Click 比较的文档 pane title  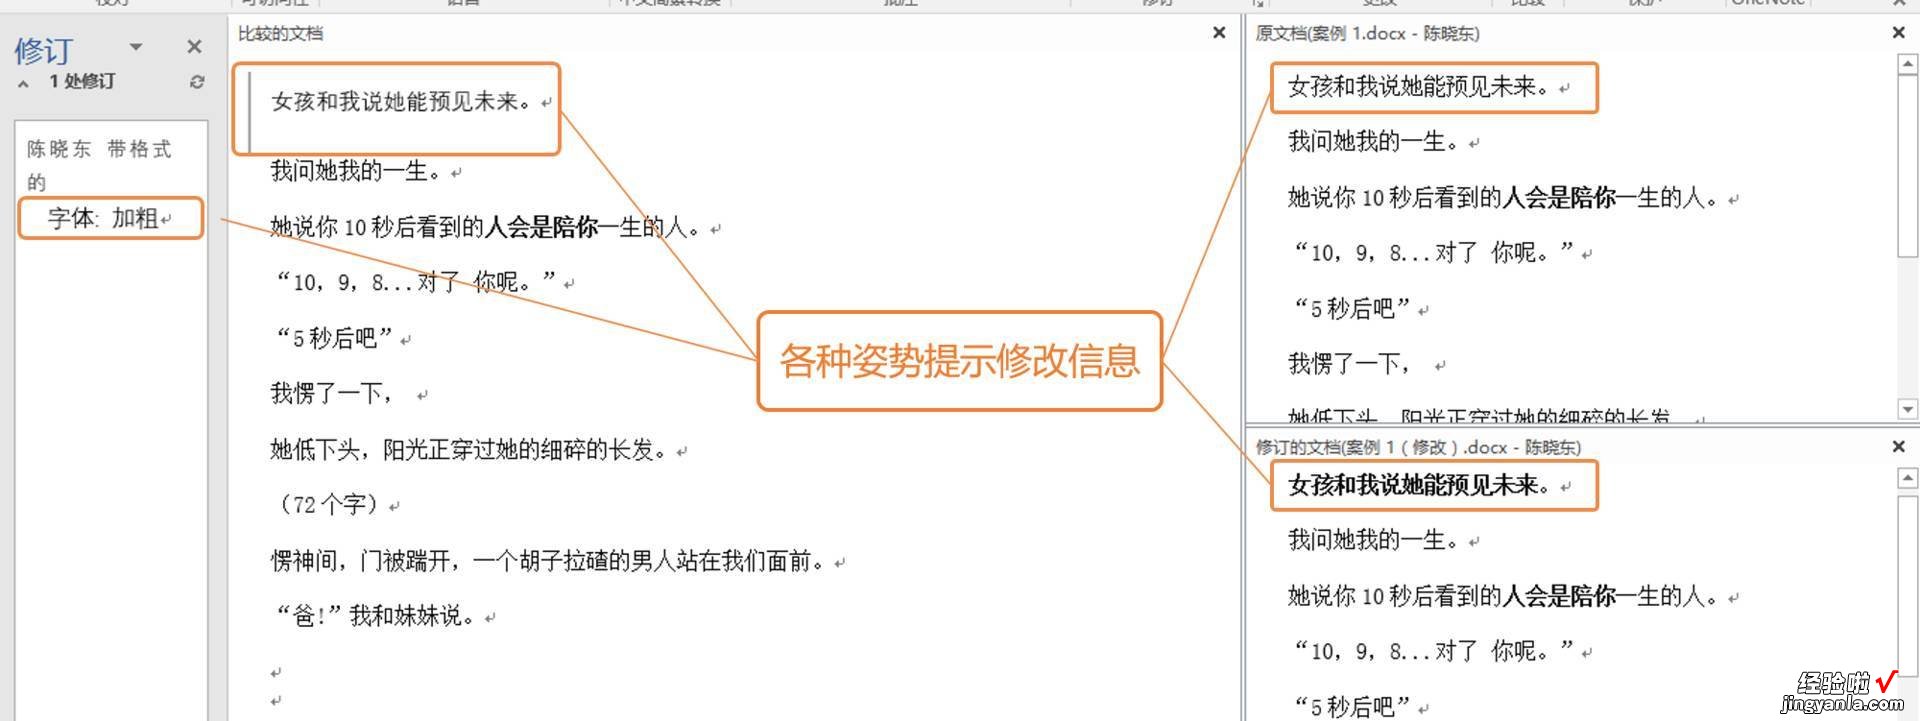click(x=280, y=33)
